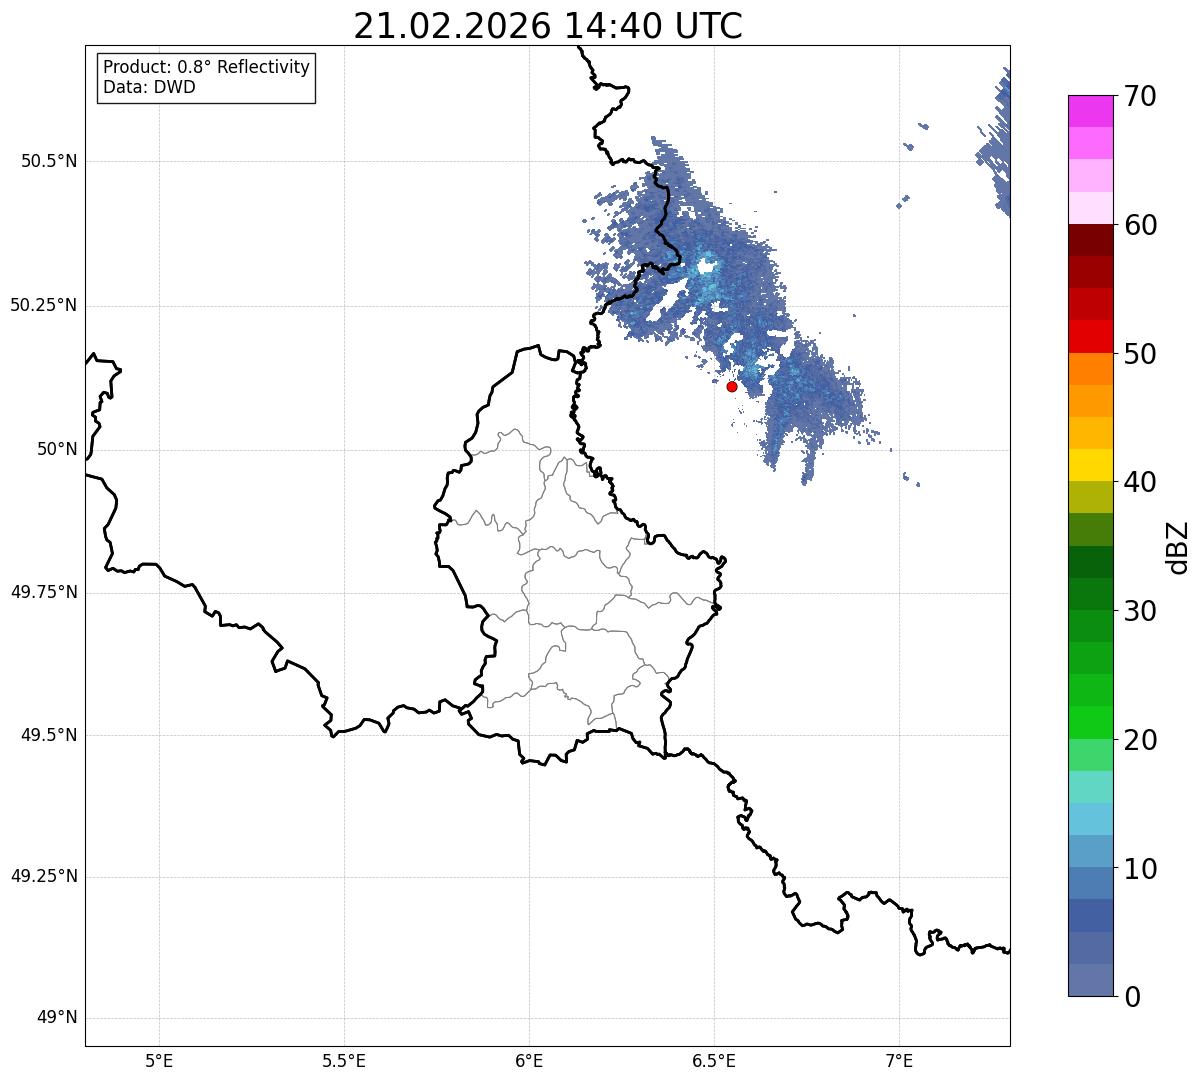Click the 40 colorbar tick label
1202x1081 pixels.
point(1139,482)
